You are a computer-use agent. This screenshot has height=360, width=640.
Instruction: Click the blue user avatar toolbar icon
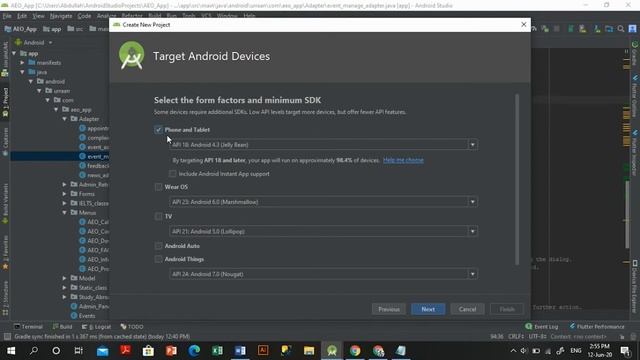pos(632,29)
